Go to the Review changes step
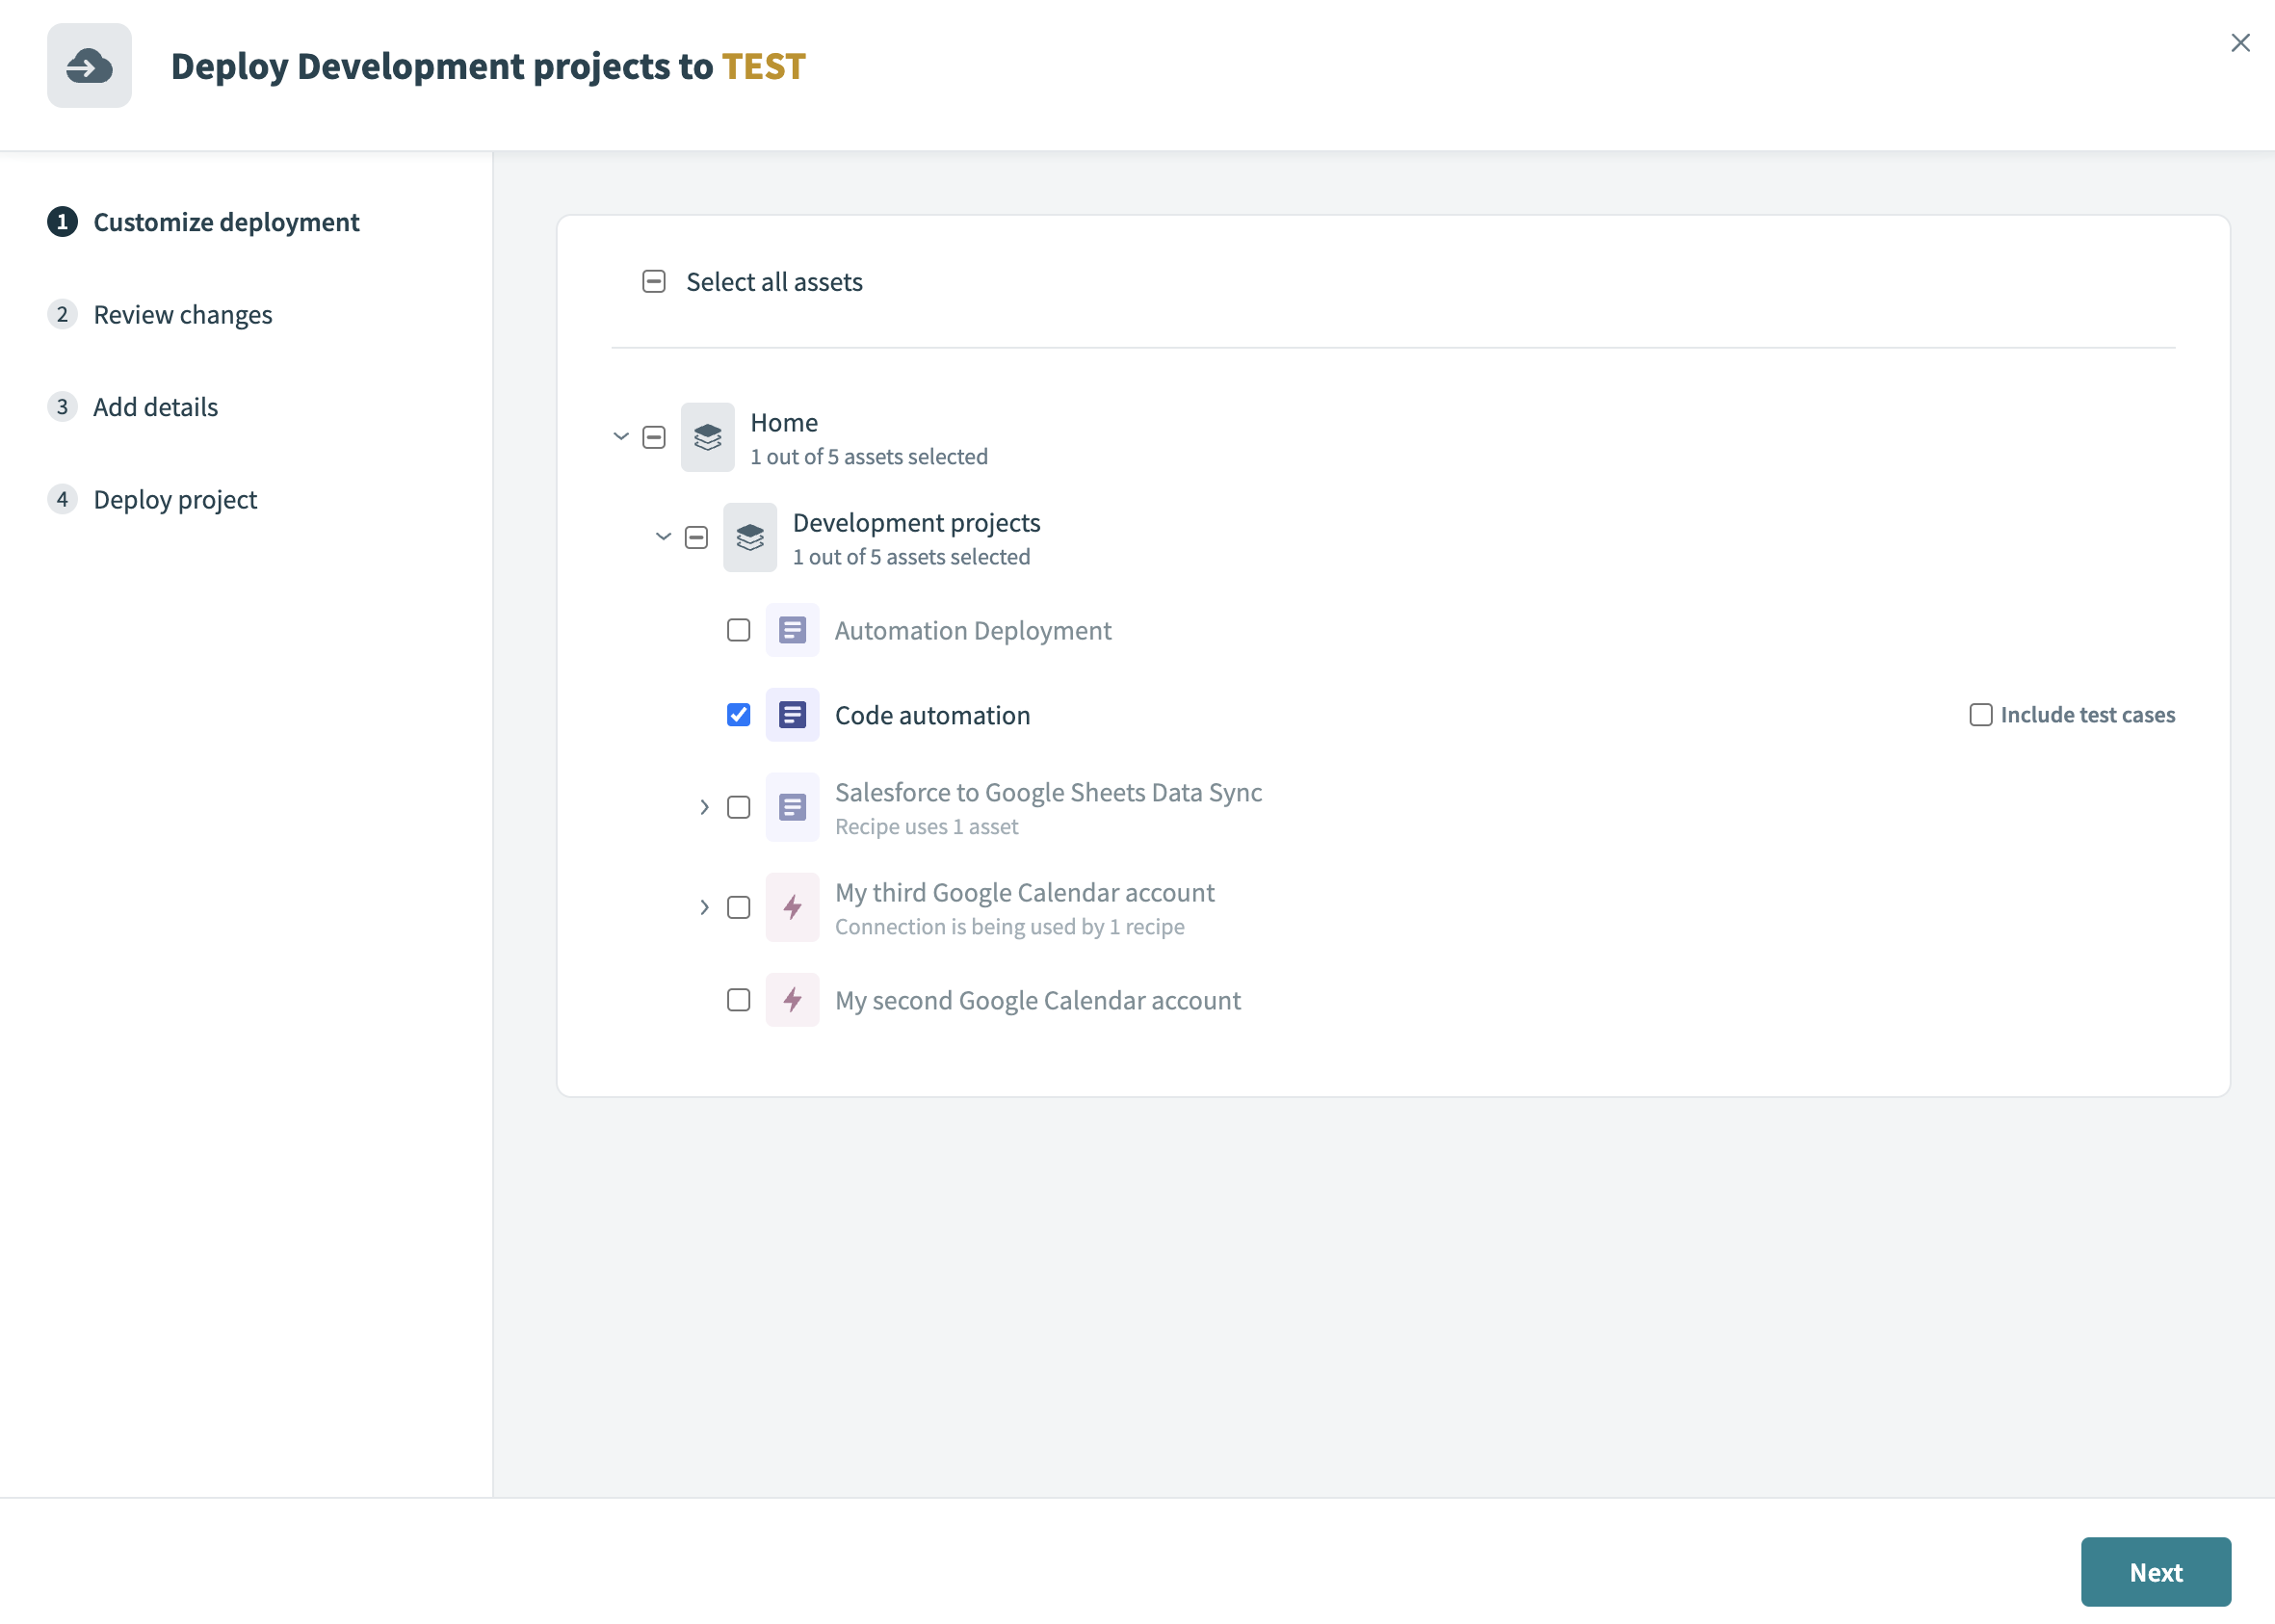This screenshot has width=2275, height=1624. click(182, 315)
